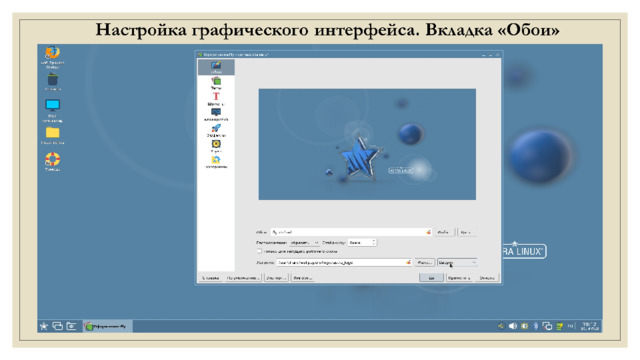Click the volume icon in system tray

[x=513, y=326]
